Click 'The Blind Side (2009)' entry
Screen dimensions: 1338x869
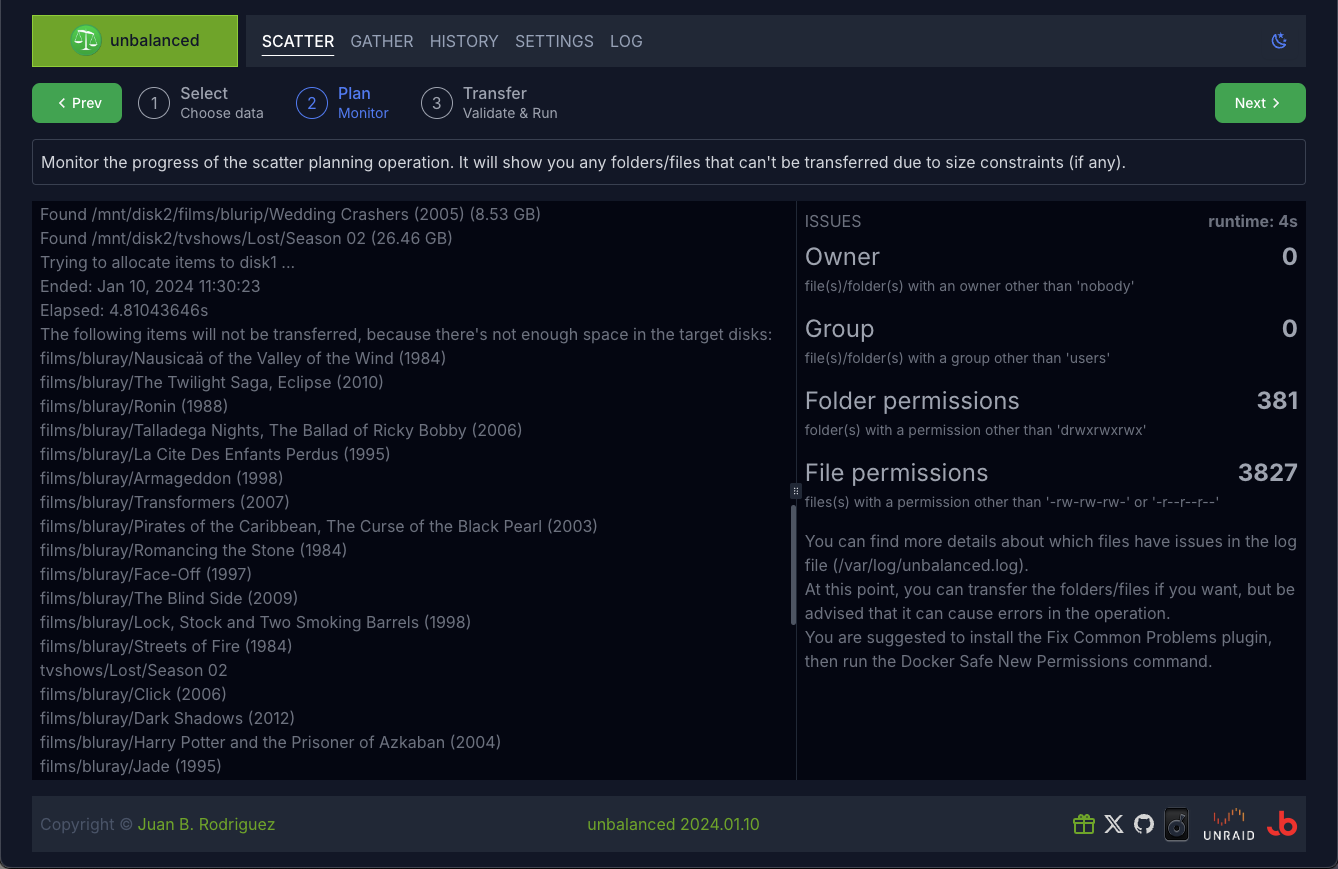(x=169, y=598)
